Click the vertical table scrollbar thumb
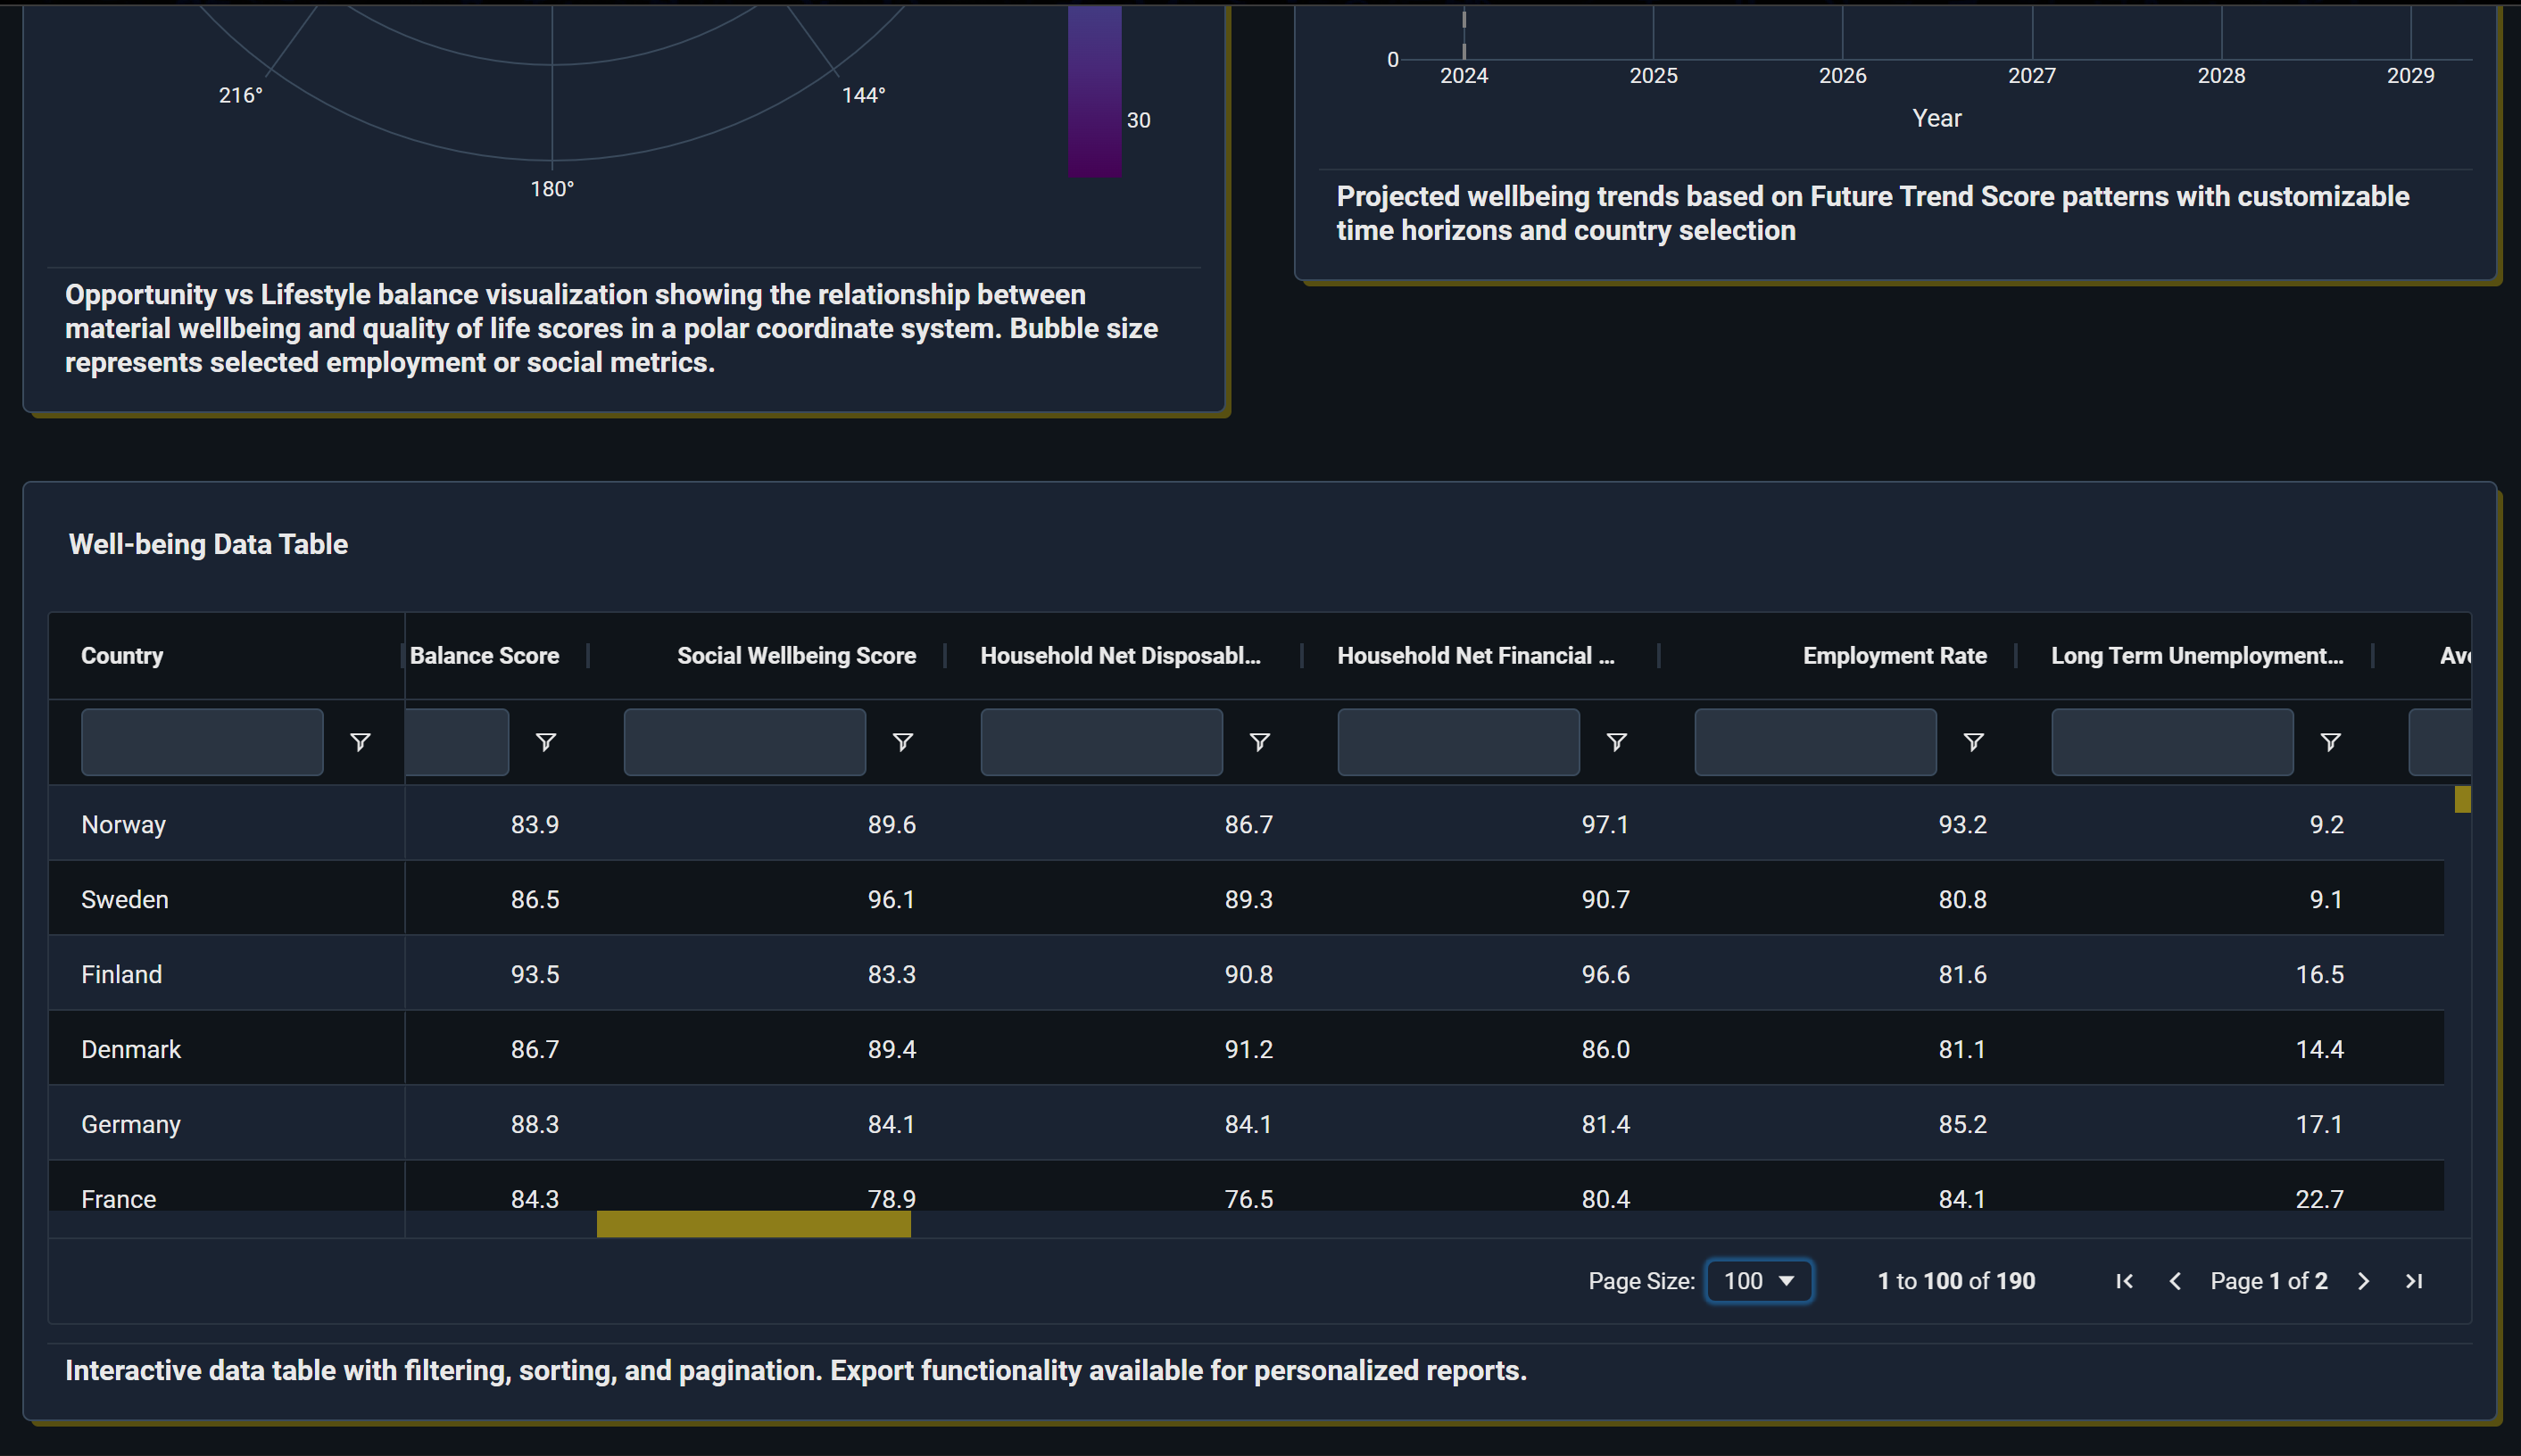The image size is (2521, 1456). (x=2462, y=799)
